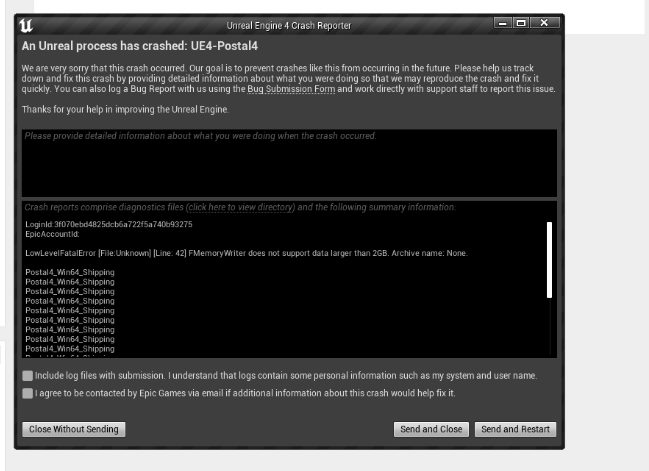Screen dimensions: 649x471
Task: Maximize the Crash Reporter window
Action: click(x=520, y=22)
